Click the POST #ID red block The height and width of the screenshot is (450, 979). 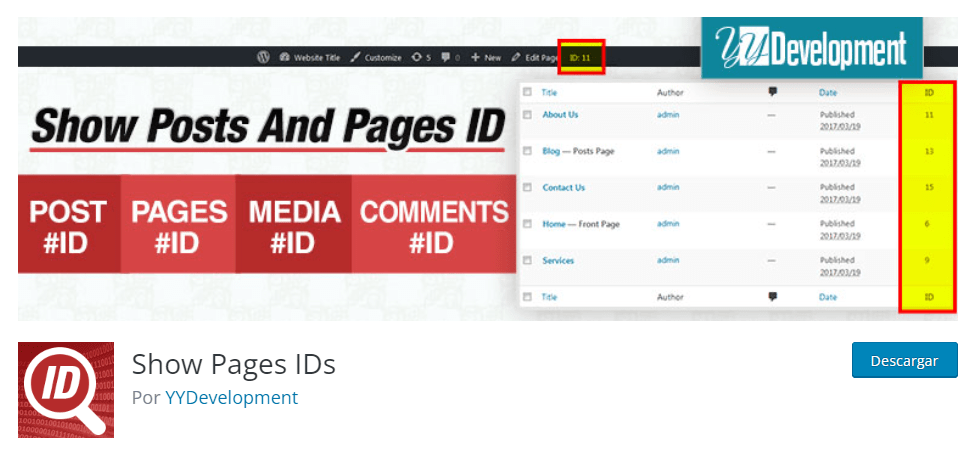point(69,224)
